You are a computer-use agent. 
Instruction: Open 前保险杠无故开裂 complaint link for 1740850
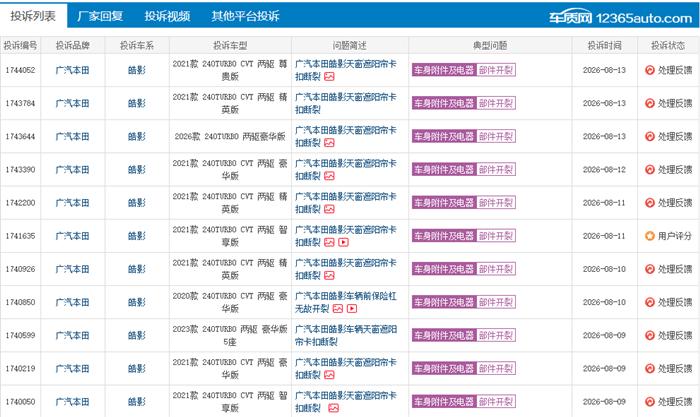point(346,302)
